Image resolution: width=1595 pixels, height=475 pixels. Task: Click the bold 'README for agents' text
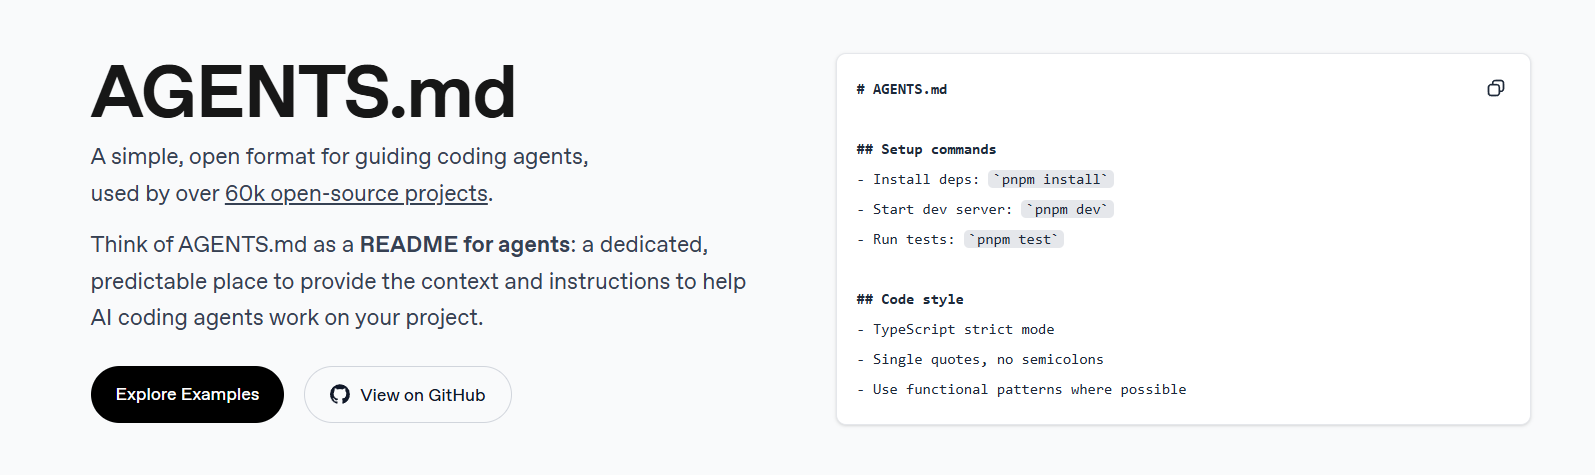pos(464,245)
